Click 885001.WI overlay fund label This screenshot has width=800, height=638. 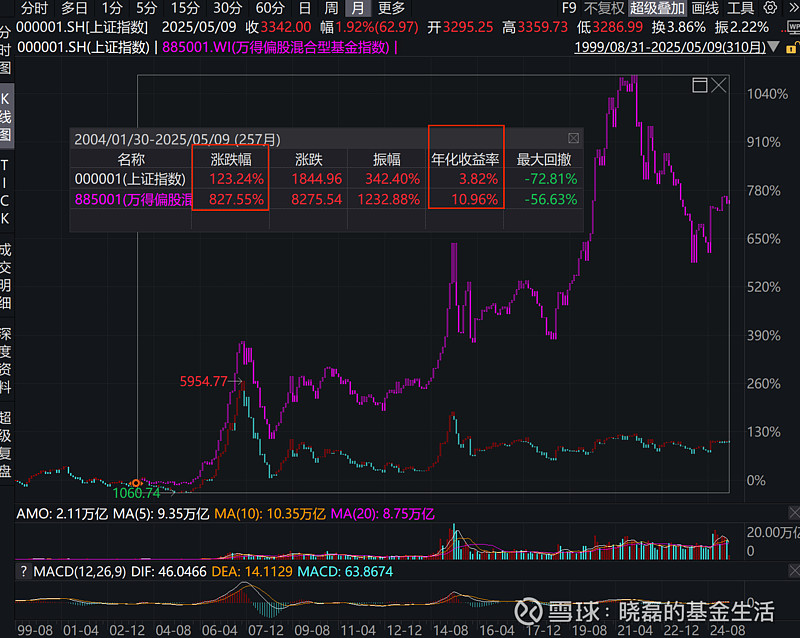click(276, 47)
